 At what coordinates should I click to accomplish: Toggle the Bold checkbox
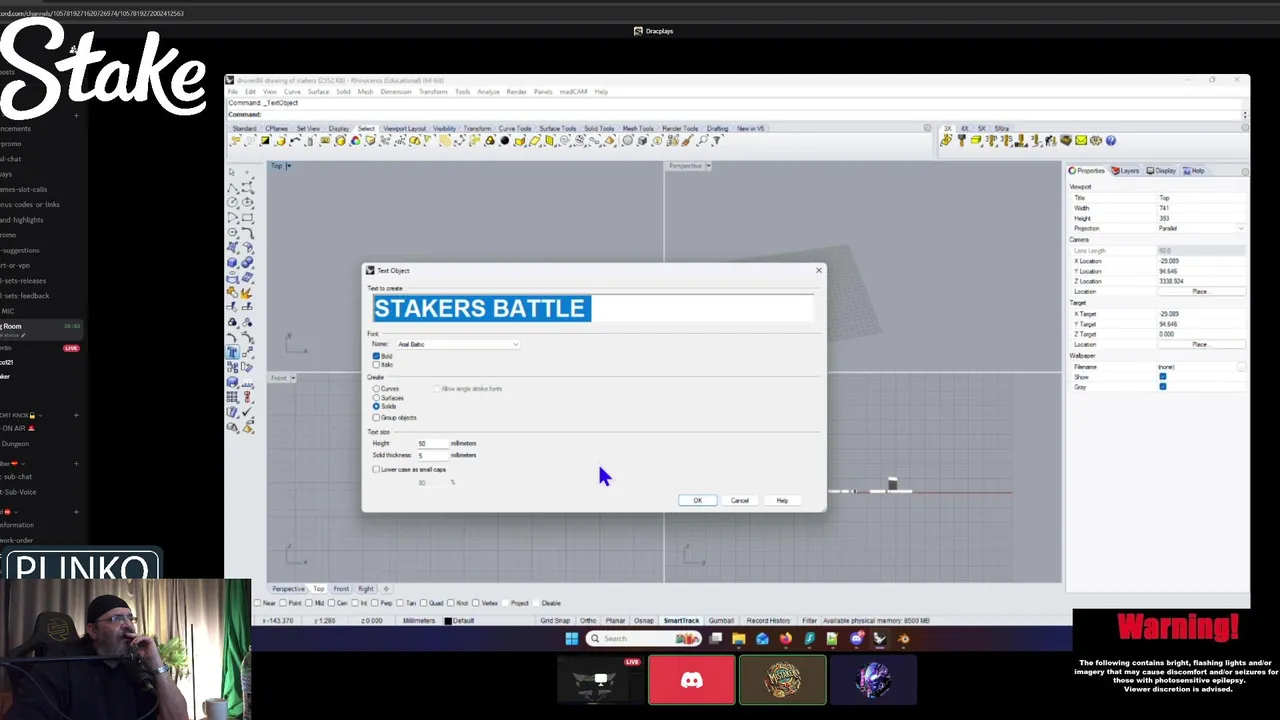pyautogui.click(x=377, y=356)
